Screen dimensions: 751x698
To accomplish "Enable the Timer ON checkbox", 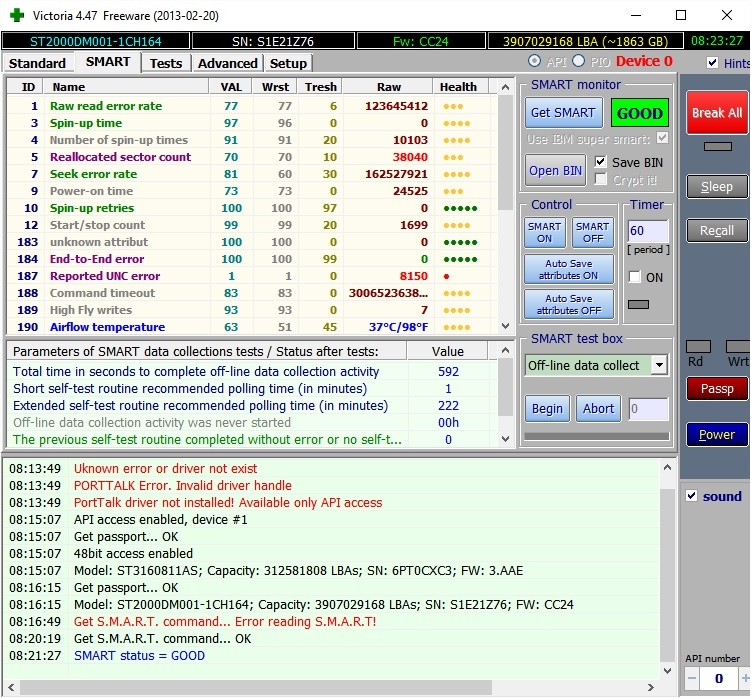I will pyautogui.click(x=635, y=277).
